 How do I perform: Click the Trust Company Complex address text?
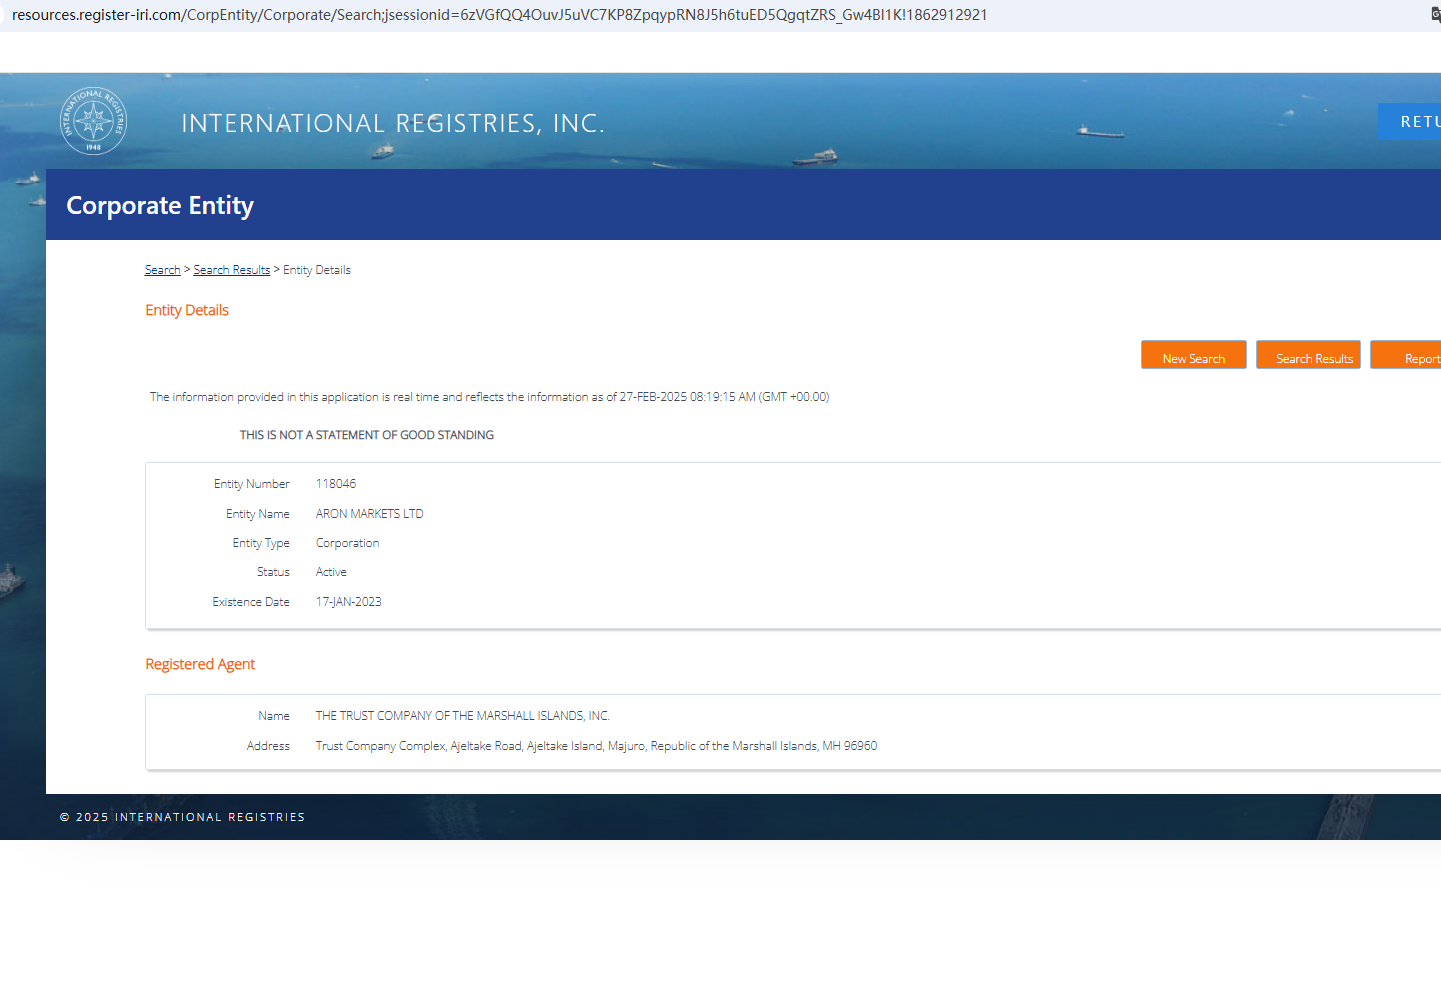596,746
